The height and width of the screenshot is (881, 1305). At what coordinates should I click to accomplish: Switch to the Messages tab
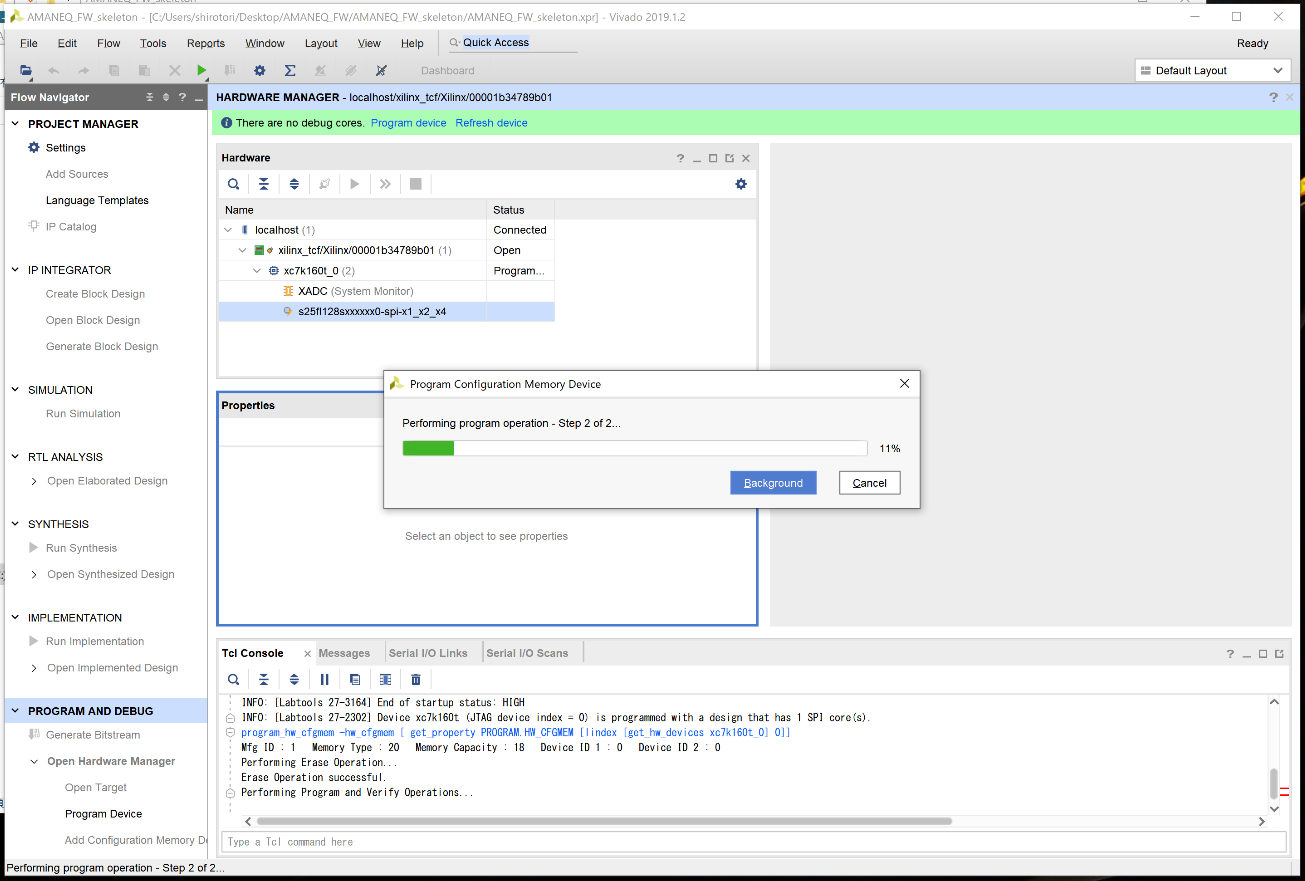point(344,653)
